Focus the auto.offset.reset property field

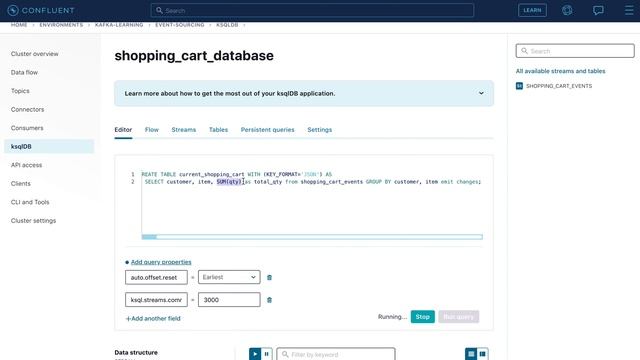pyautogui.click(x=156, y=277)
